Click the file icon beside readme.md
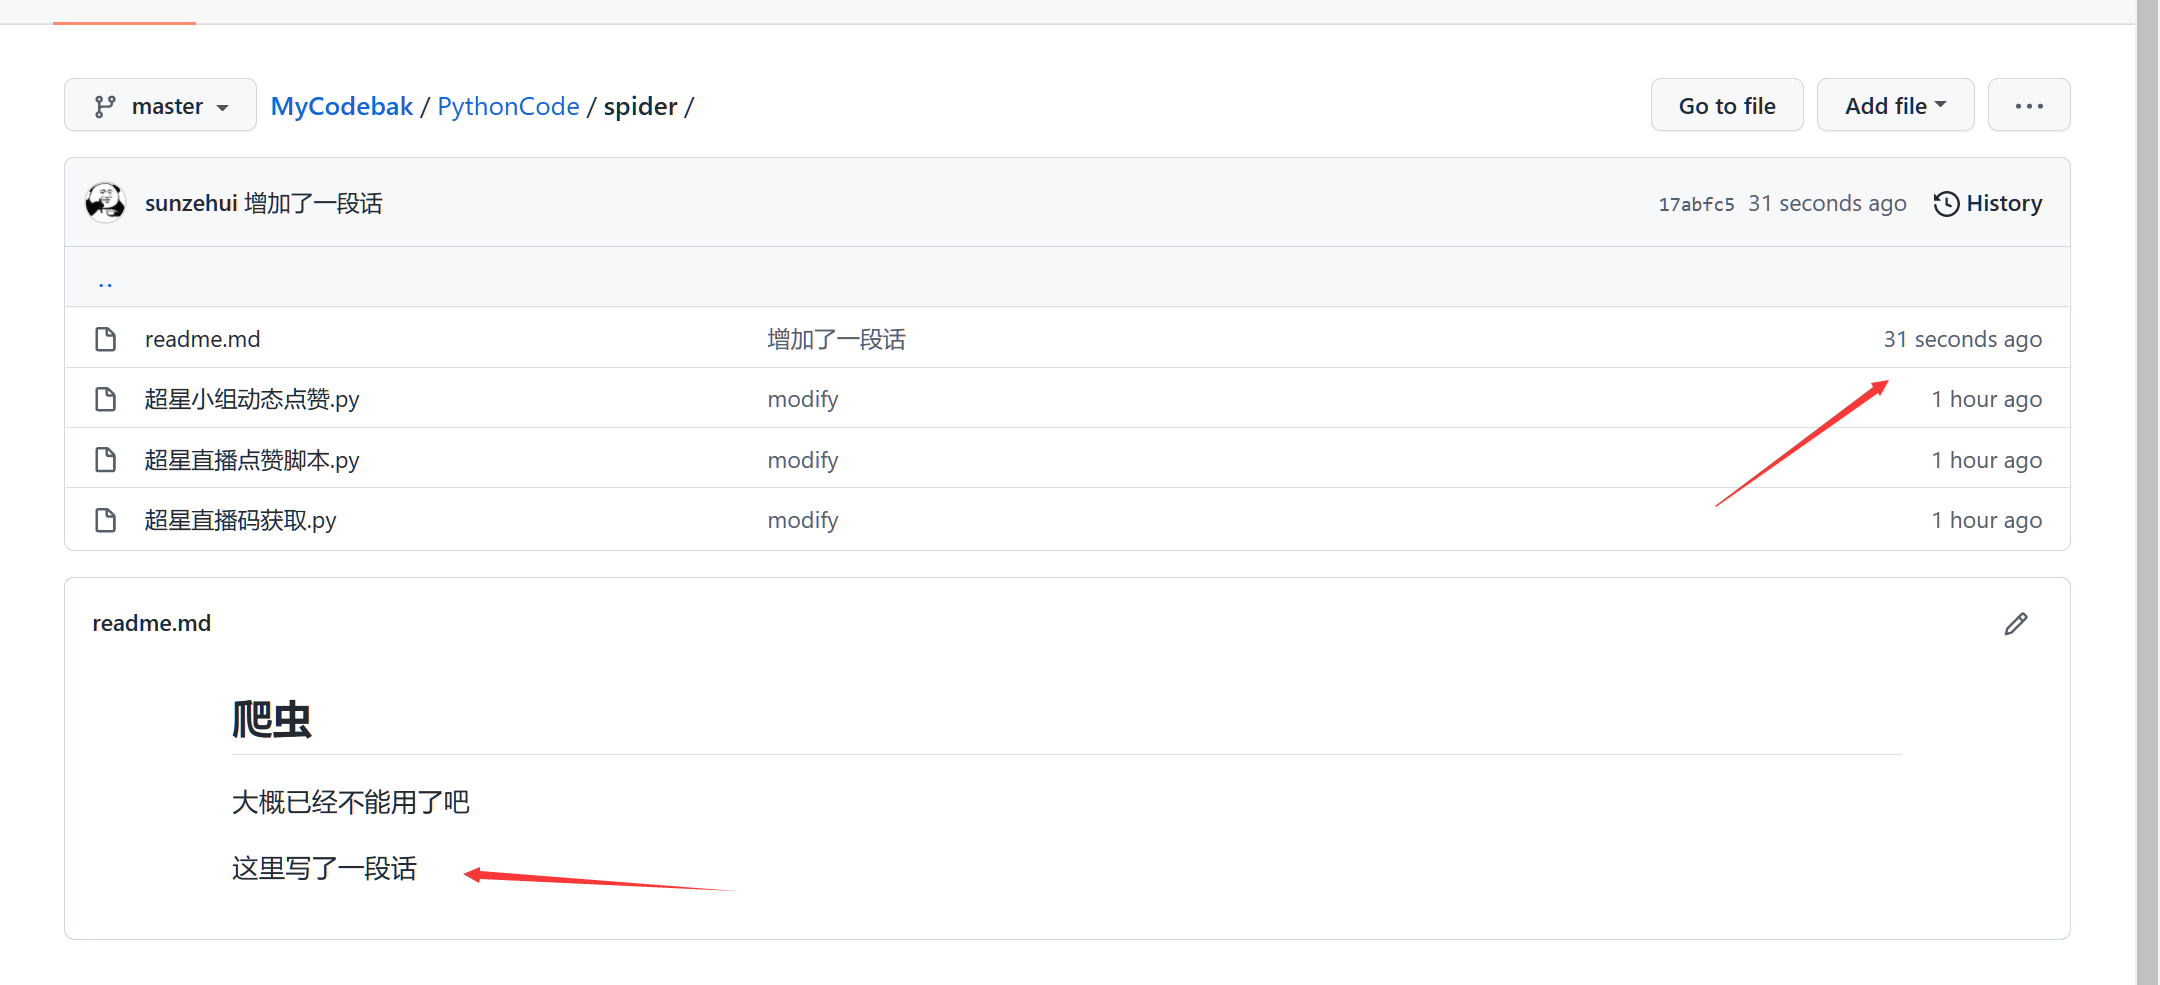The image size is (2160, 985). [105, 339]
